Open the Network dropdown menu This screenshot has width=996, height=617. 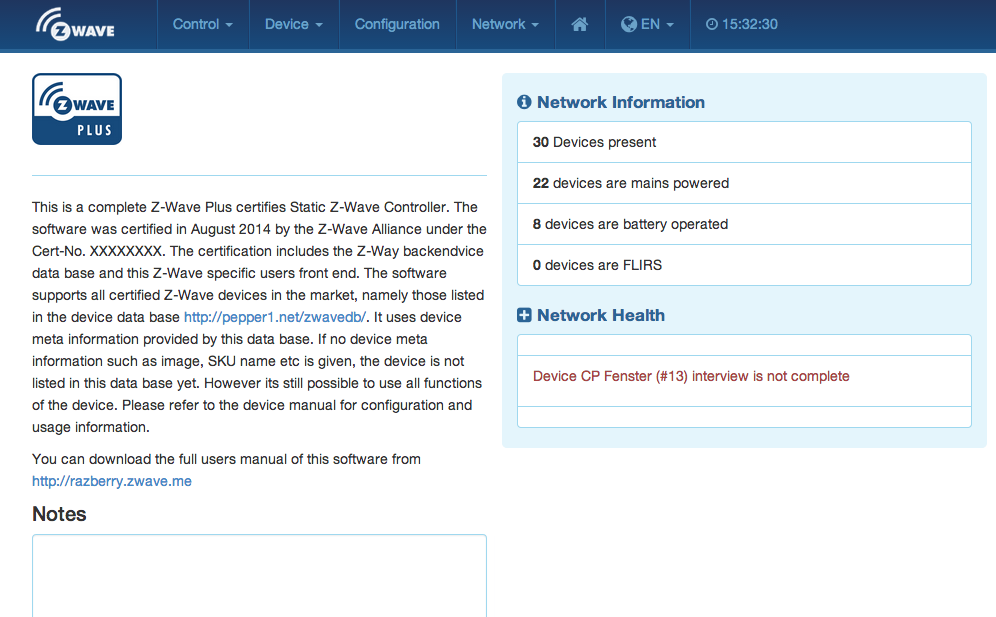(x=505, y=24)
